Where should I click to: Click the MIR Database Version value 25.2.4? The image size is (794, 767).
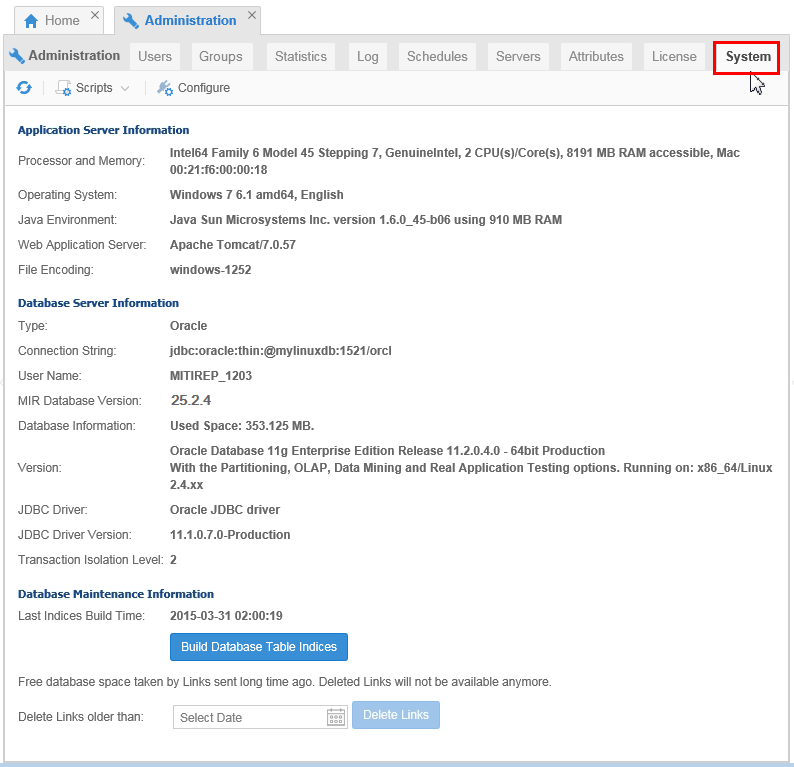pos(190,400)
